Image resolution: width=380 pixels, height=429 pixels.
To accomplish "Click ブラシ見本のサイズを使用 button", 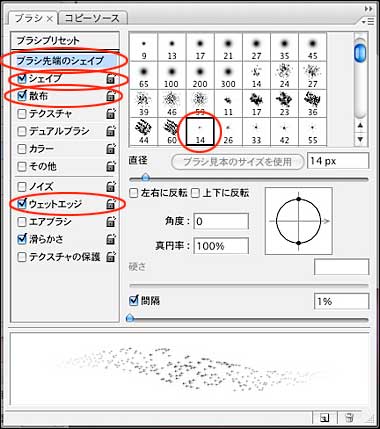I will pos(237,162).
